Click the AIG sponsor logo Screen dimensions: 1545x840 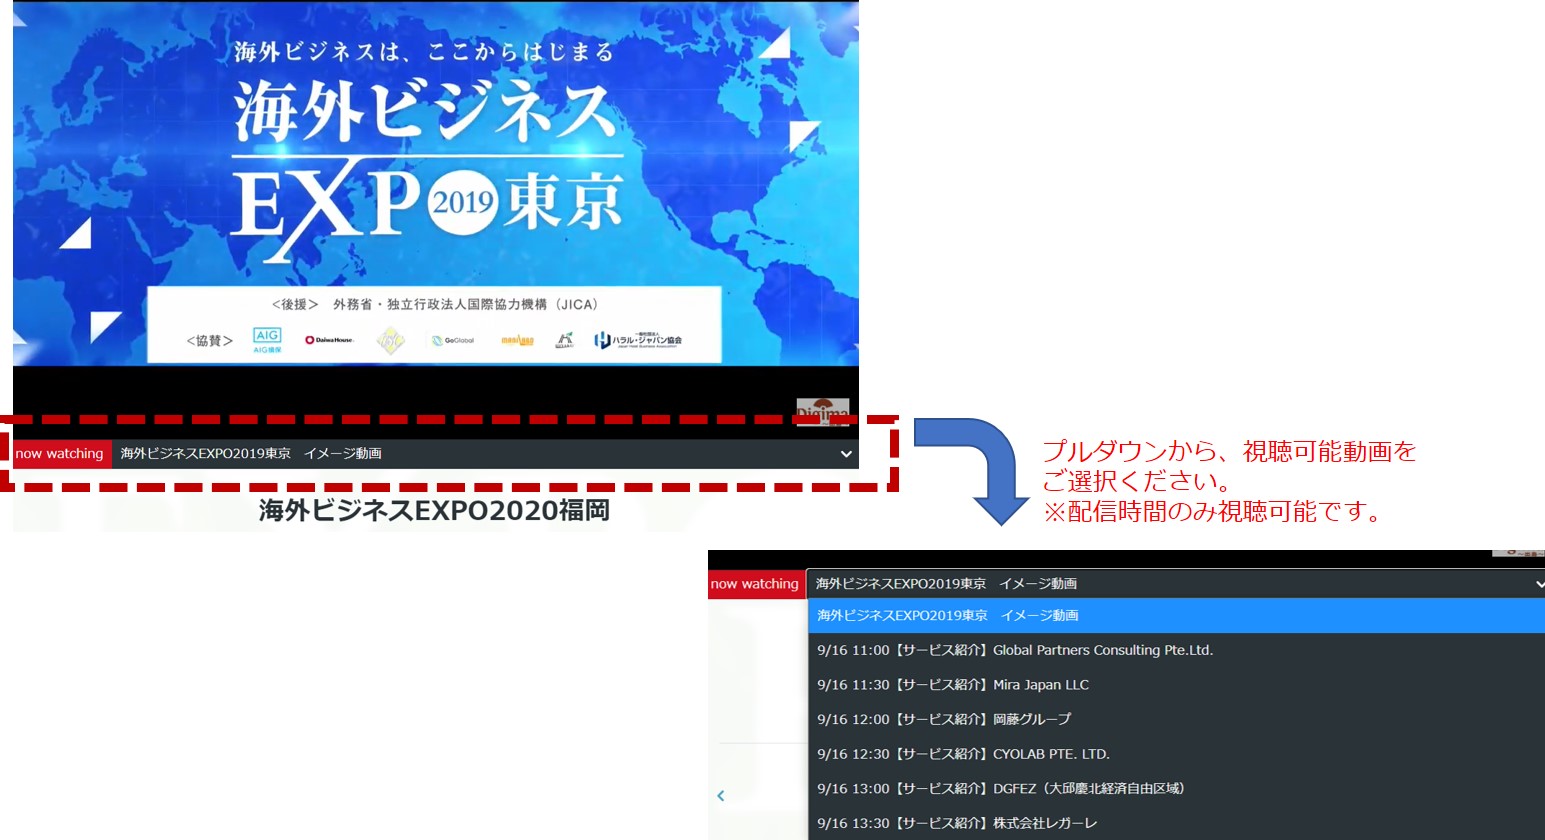click(x=267, y=340)
